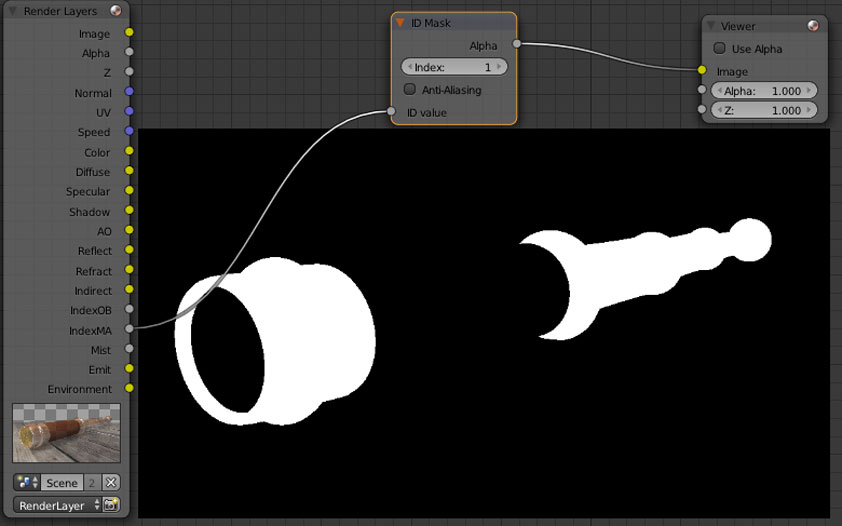The height and width of the screenshot is (526, 842).
Task: Click the Viewer Alpha value slider
Action: [x=763, y=90]
